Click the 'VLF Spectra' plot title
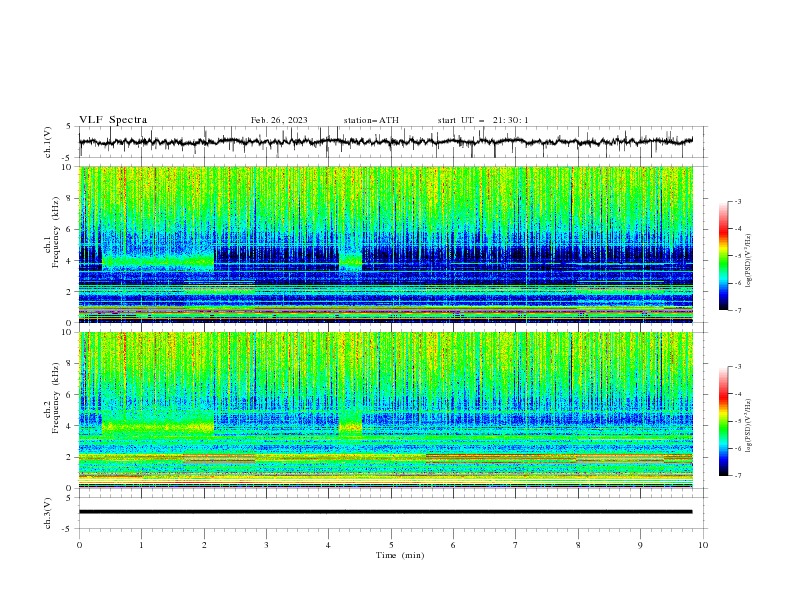792x612 pixels. pos(113,120)
